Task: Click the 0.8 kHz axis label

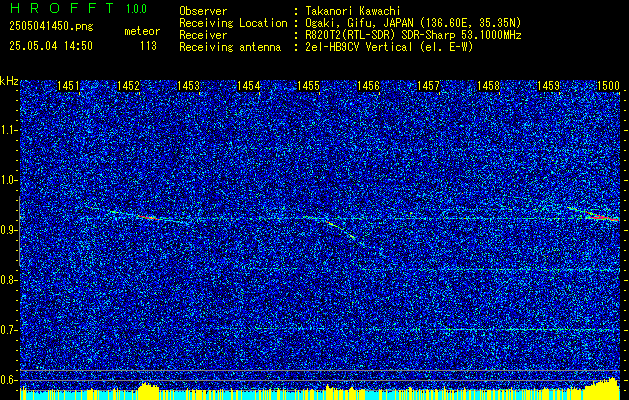Action: (x=8, y=280)
